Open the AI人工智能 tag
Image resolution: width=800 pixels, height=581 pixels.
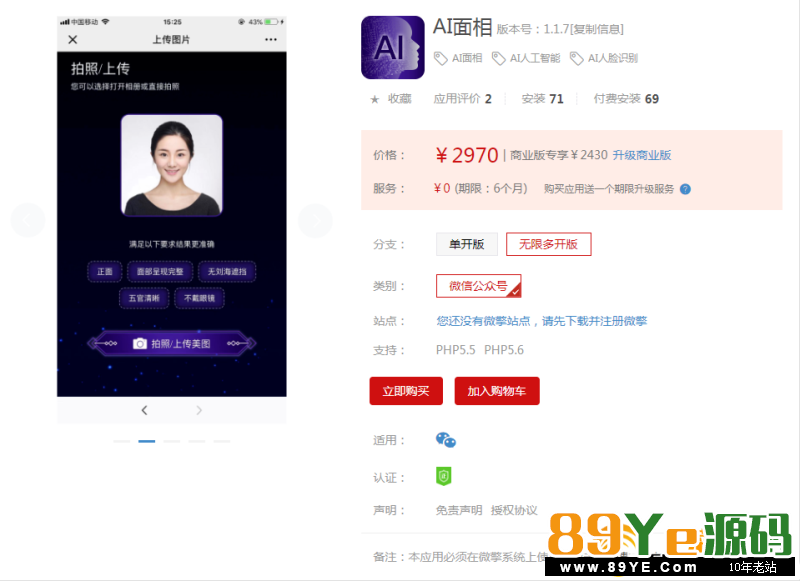point(526,58)
